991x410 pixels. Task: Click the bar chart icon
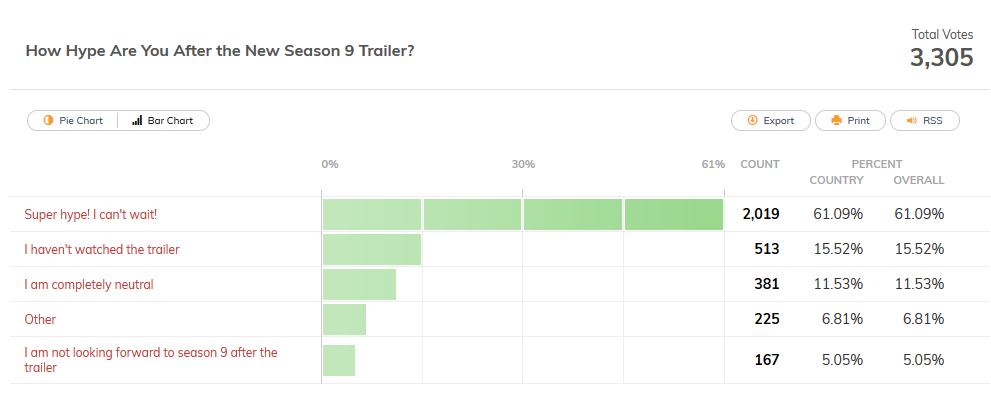coord(137,121)
